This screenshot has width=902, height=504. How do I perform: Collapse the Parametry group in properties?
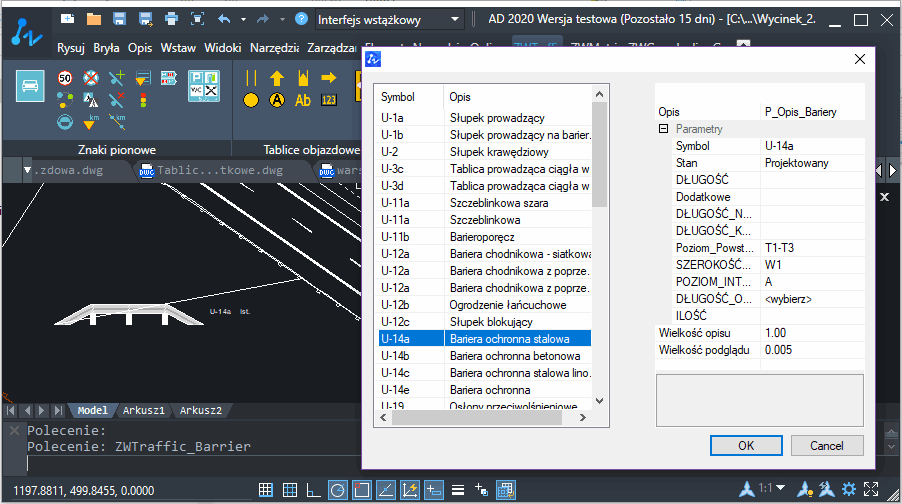click(x=663, y=129)
